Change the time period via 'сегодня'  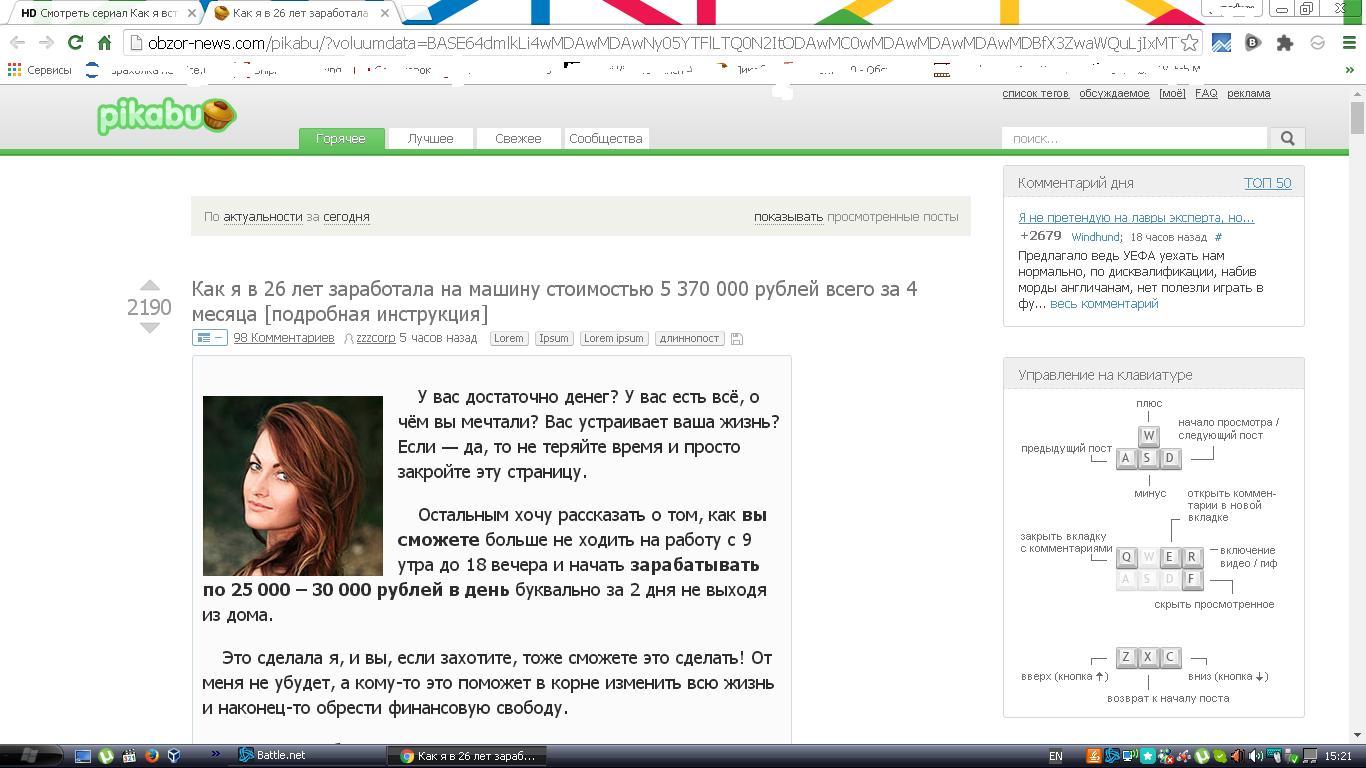[346, 217]
